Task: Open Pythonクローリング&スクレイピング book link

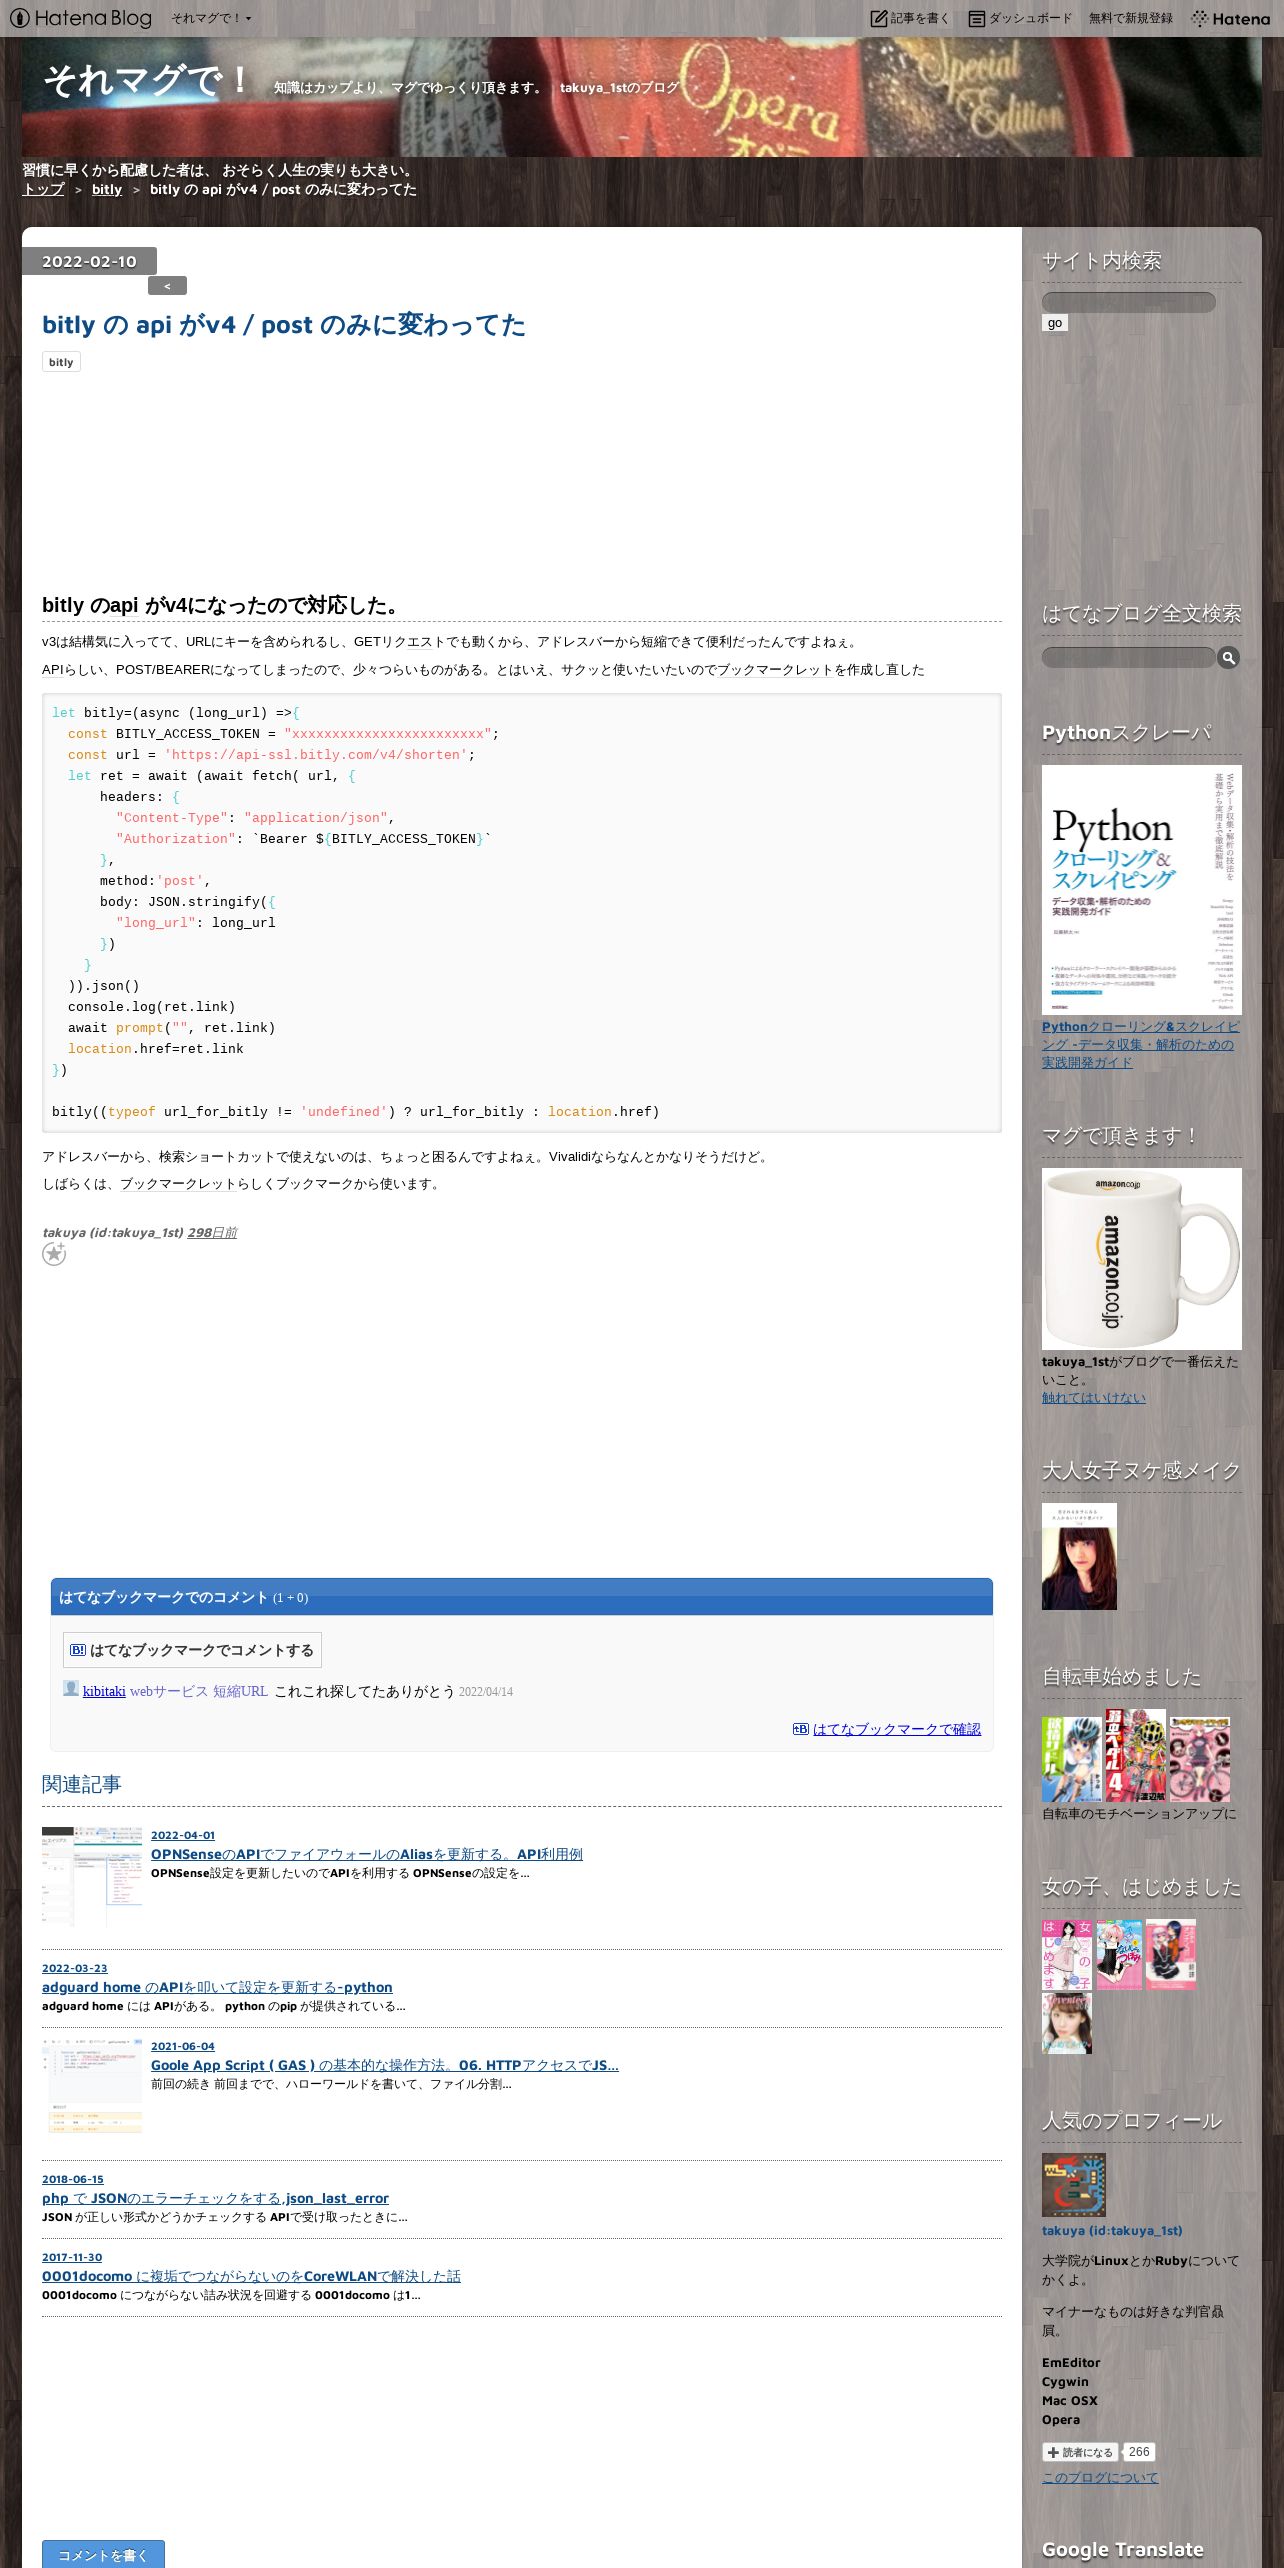Action: tap(1140, 1044)
